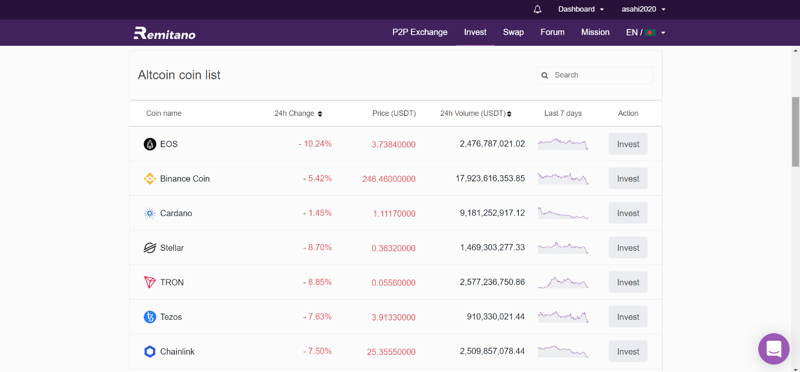Screen dimensions: 800x372
Task: Click the Chainlink coin logo
Action: click(149, 352)
